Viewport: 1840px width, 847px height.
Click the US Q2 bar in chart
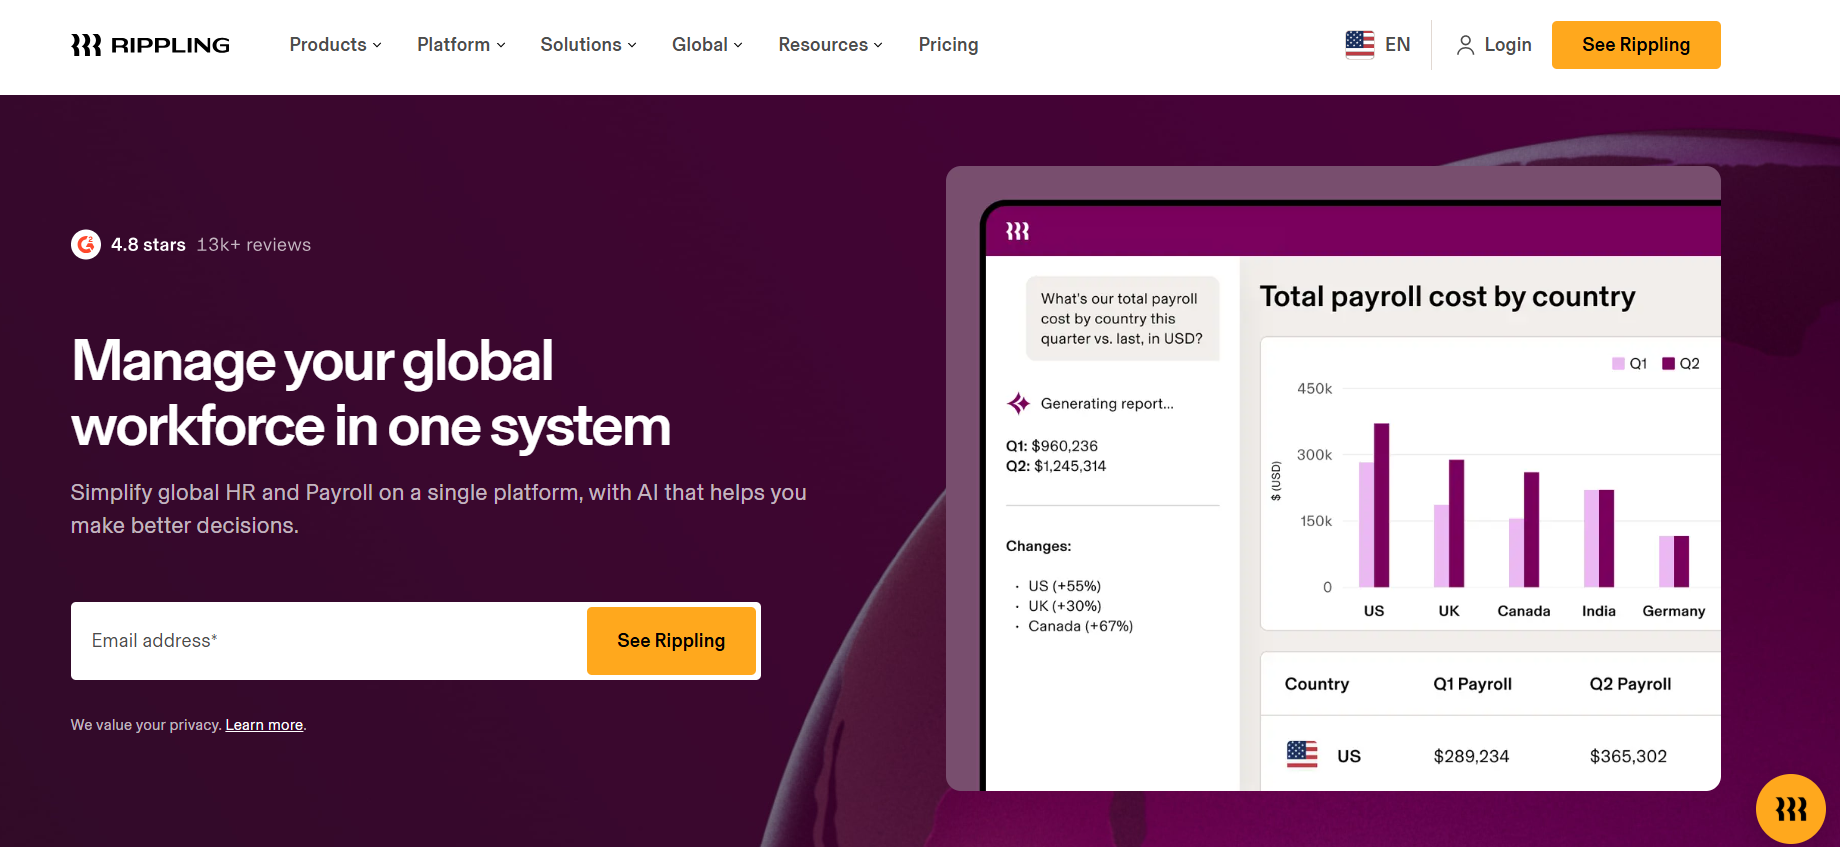(1381, 505)
